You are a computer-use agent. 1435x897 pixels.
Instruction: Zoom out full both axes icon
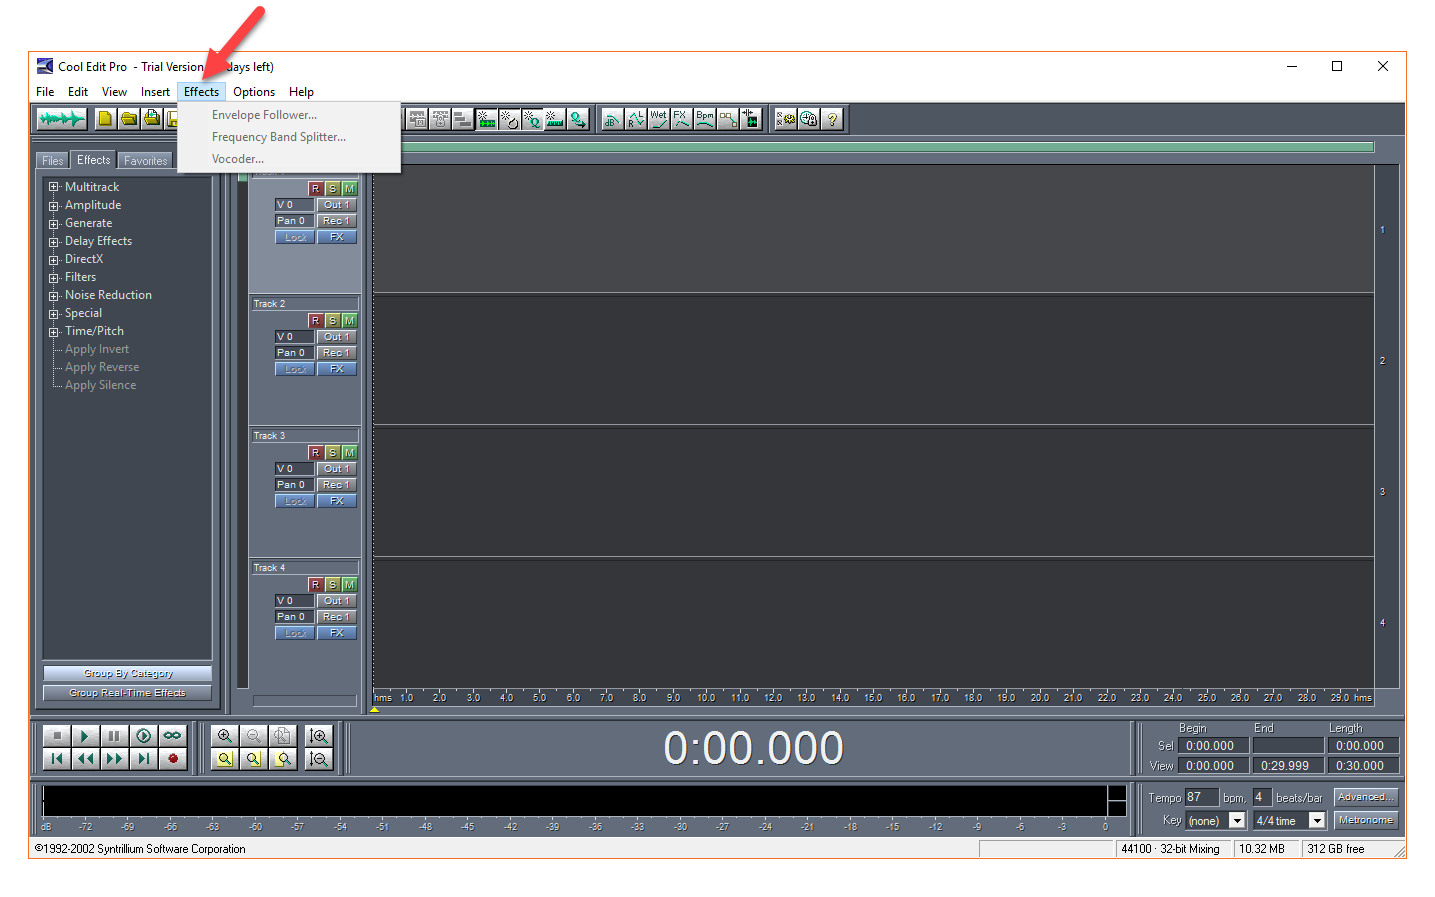[x=283, y=736]
